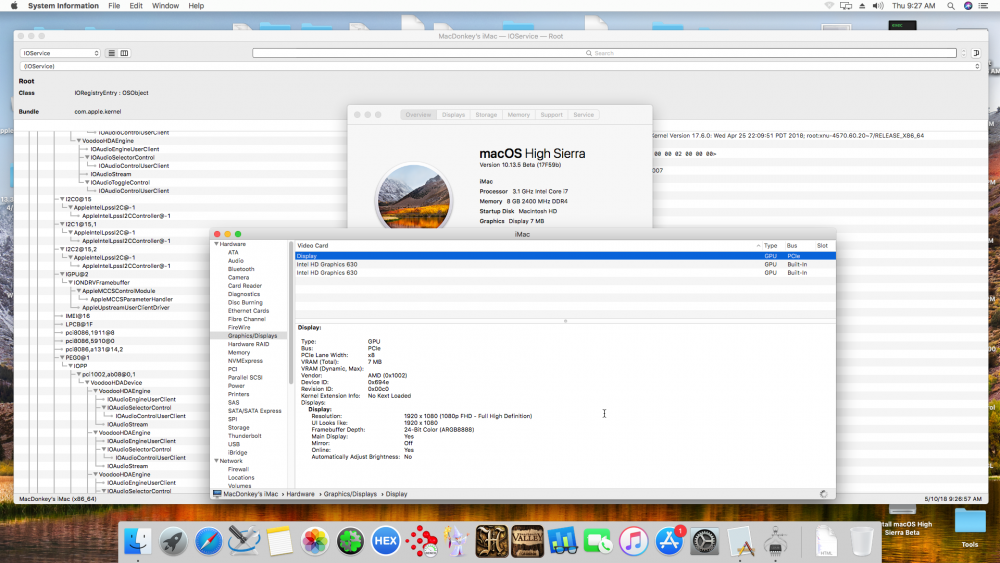1000x563 pixels.
Task: Switch to Support tab in About This Mac
Action: coord(552,115)
